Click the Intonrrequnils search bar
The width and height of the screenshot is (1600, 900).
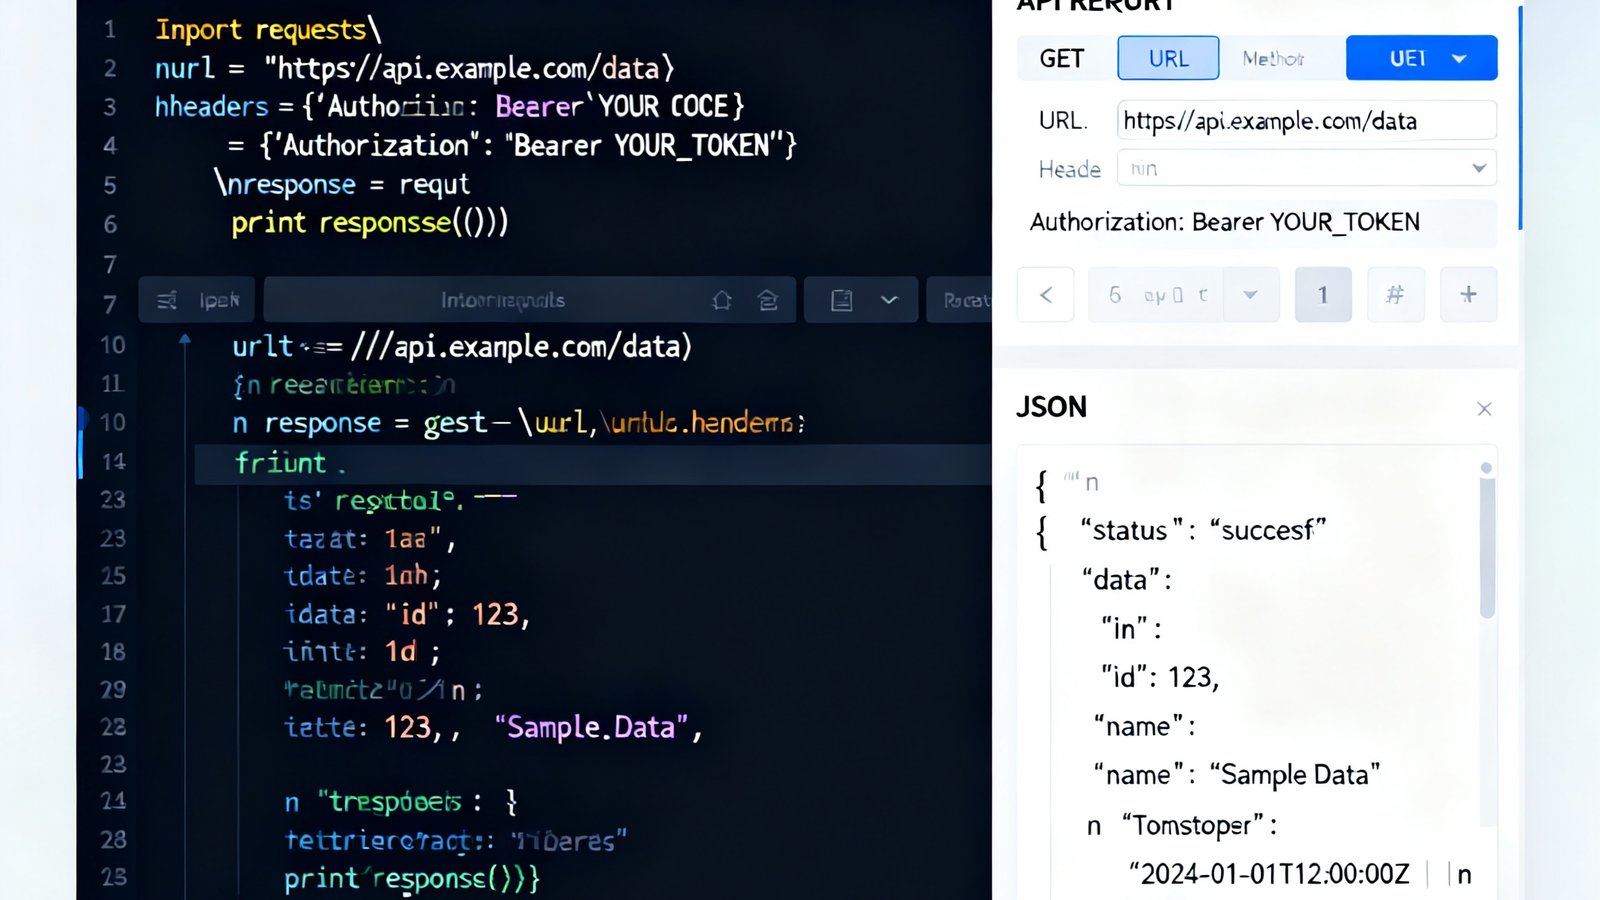[530, 300]
